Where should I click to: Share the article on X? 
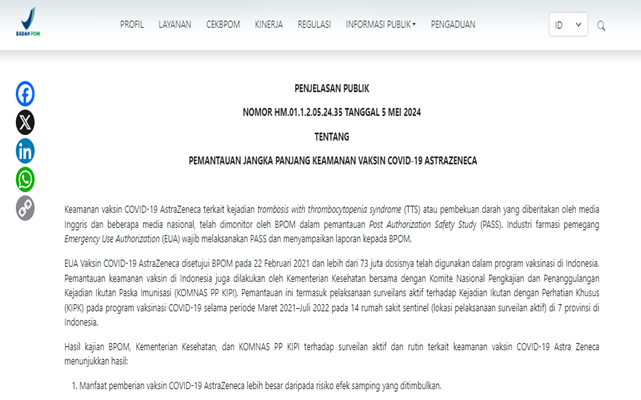point(25,122)
